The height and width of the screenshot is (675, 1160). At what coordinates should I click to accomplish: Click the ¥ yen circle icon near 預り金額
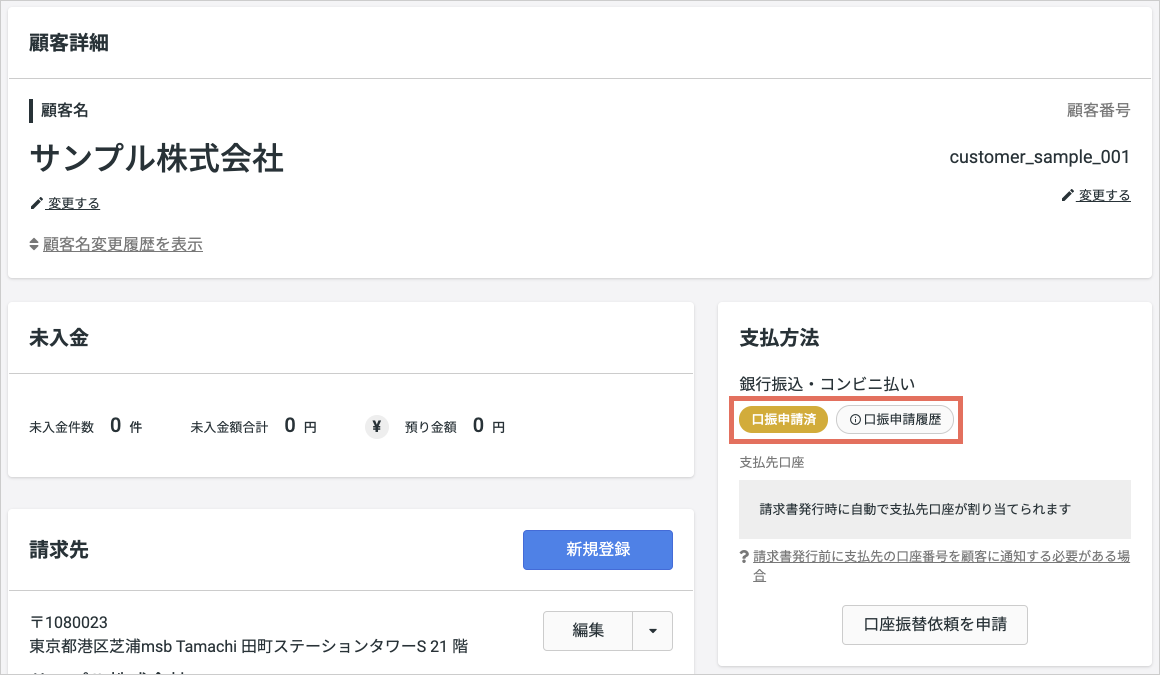[376, 425]
